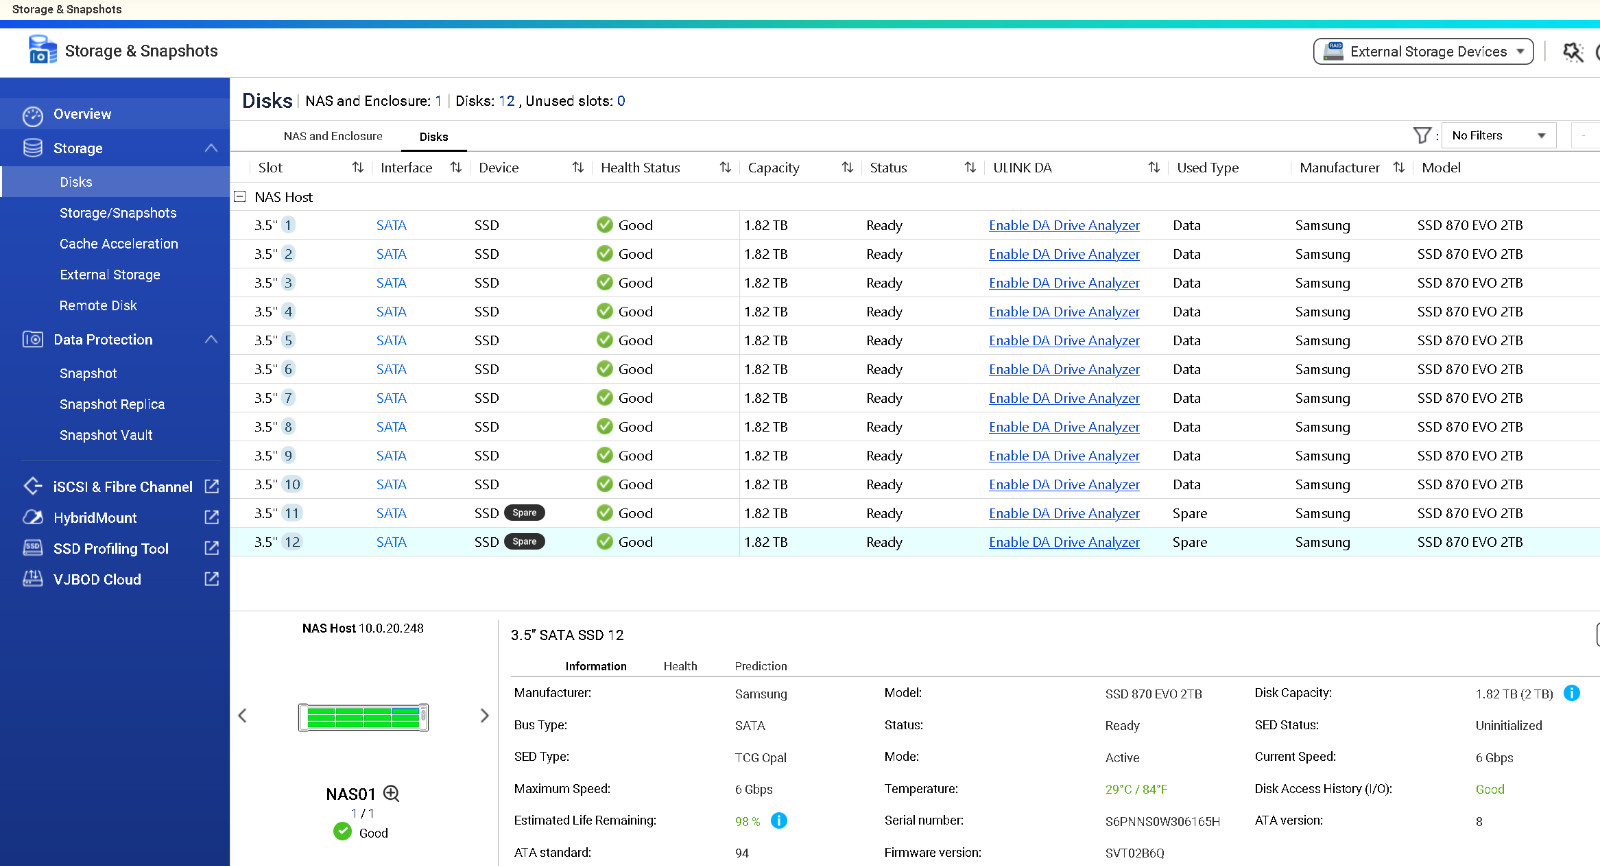
Task: Click the filter funnel icon
Action: [x=1421, y=135]
